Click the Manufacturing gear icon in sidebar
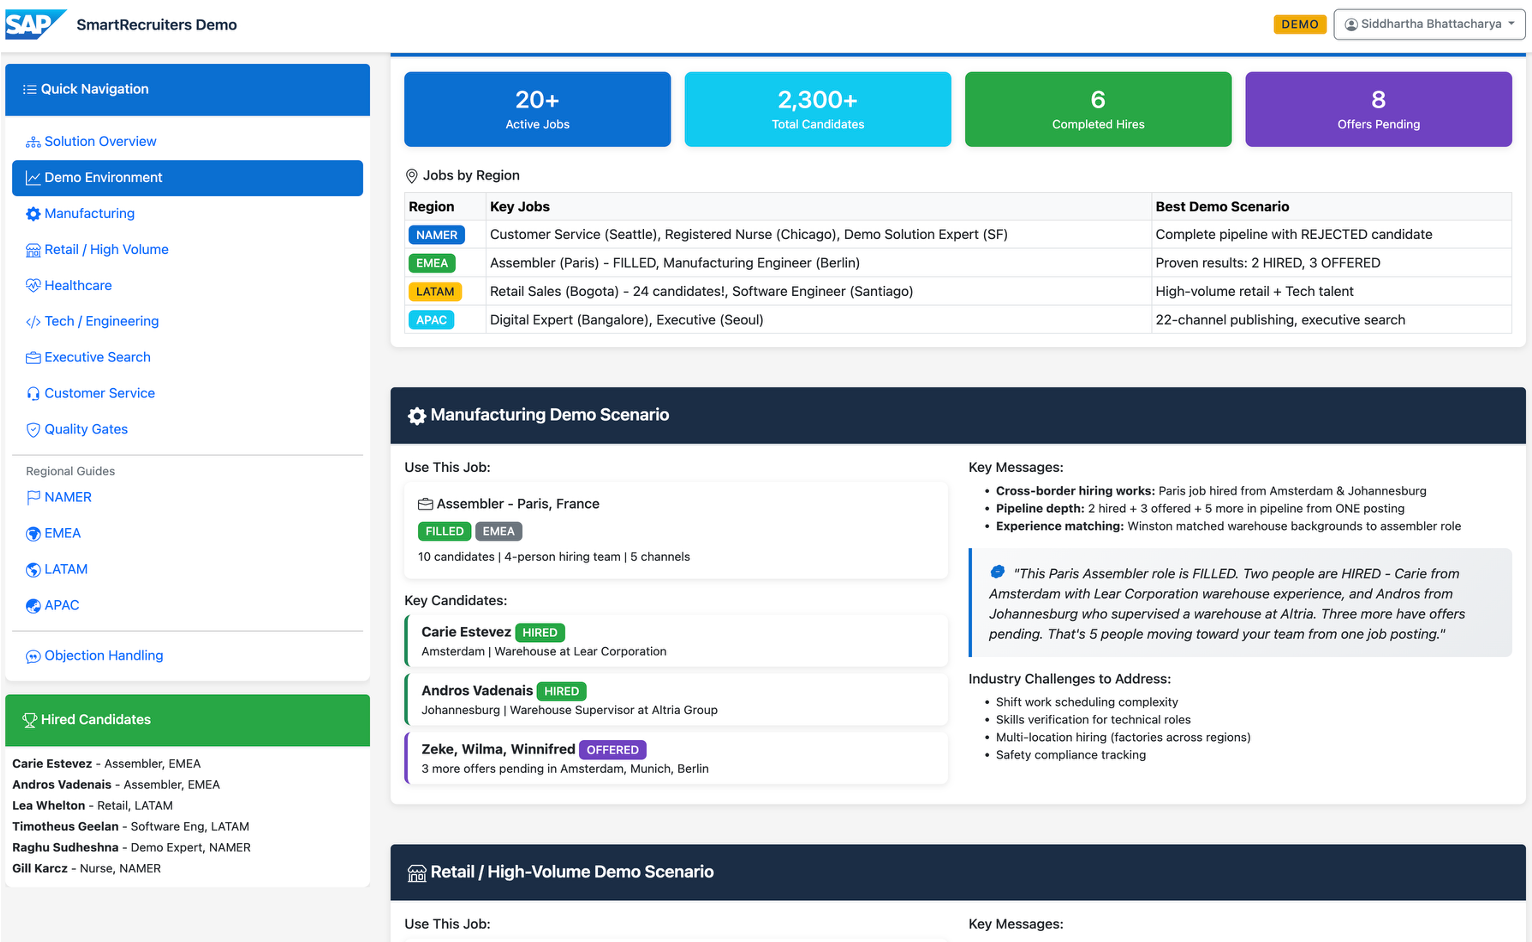1532x942 pixels. [33, 214]
